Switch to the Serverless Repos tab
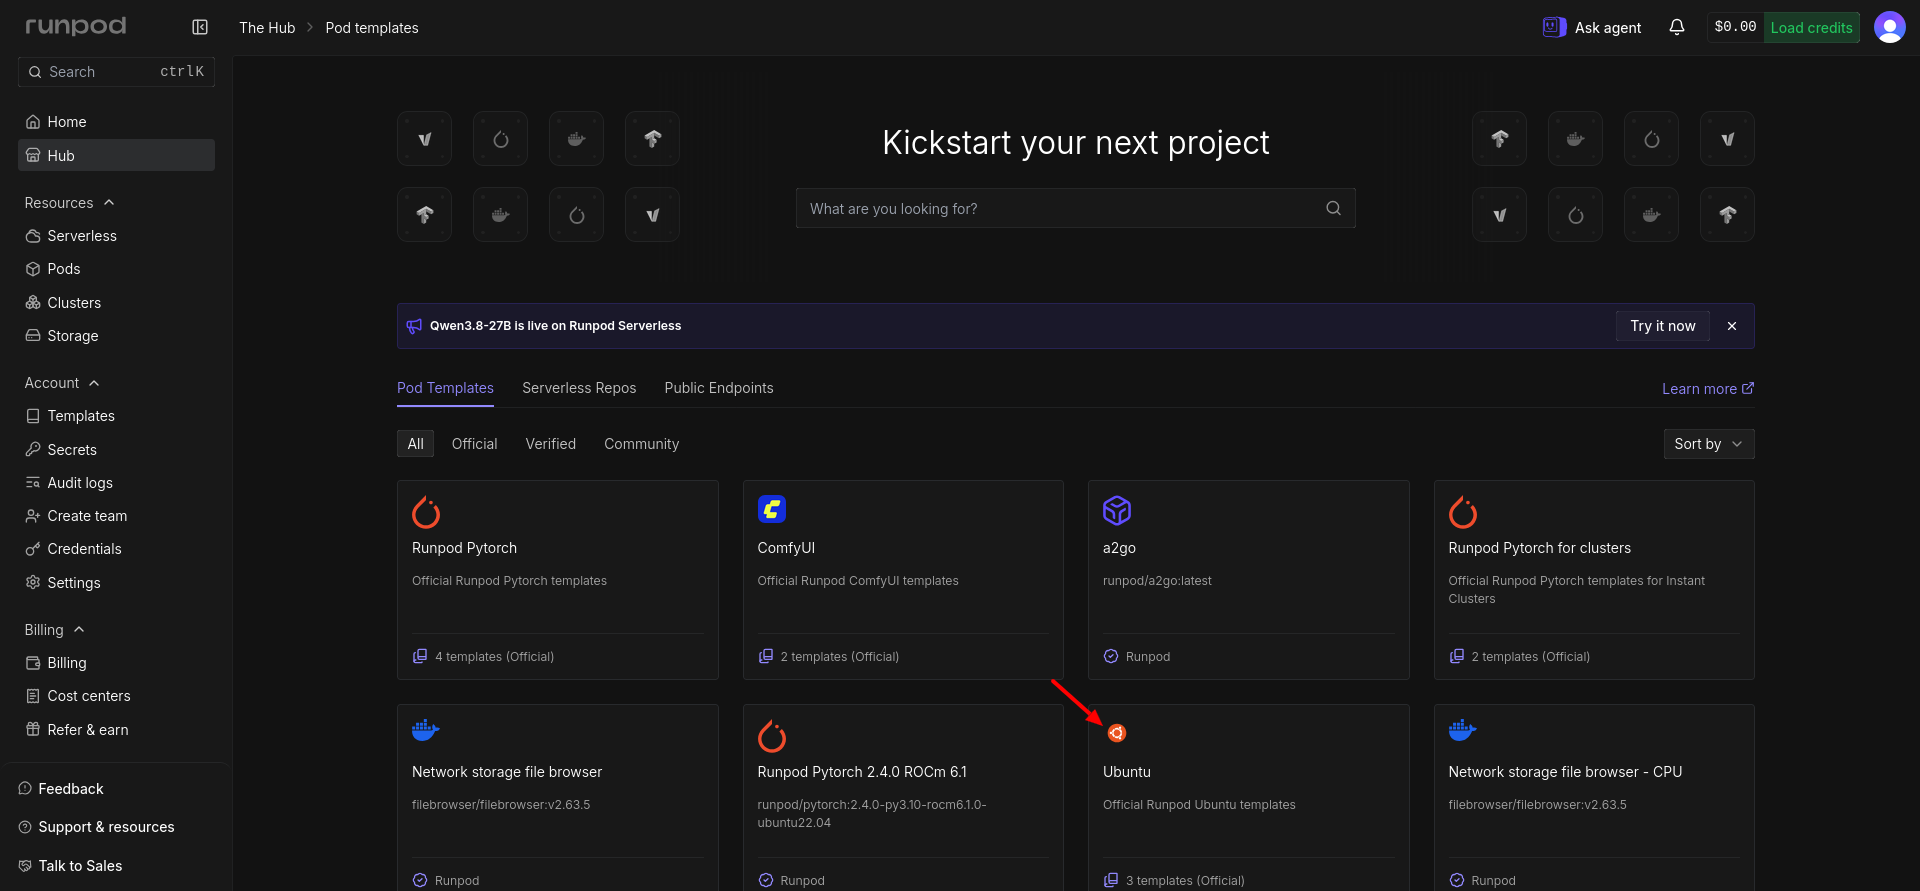 coord(579,388)
